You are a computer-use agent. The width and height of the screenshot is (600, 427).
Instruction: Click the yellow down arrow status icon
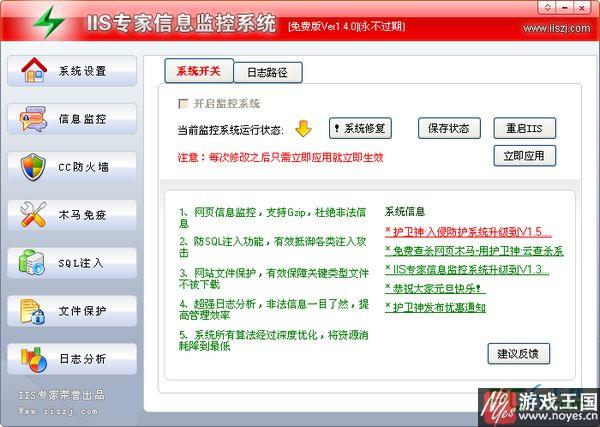click(x=303, y=129)
